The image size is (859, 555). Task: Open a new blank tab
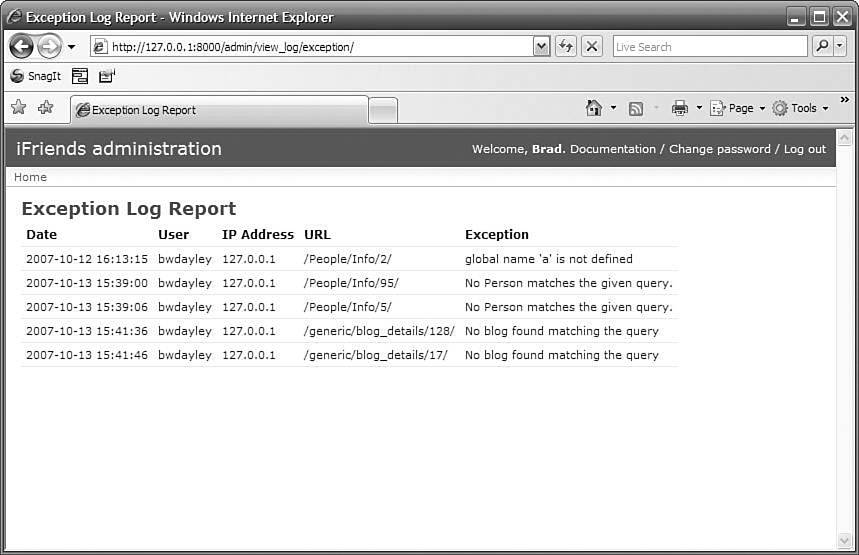[x=382, y=110]
